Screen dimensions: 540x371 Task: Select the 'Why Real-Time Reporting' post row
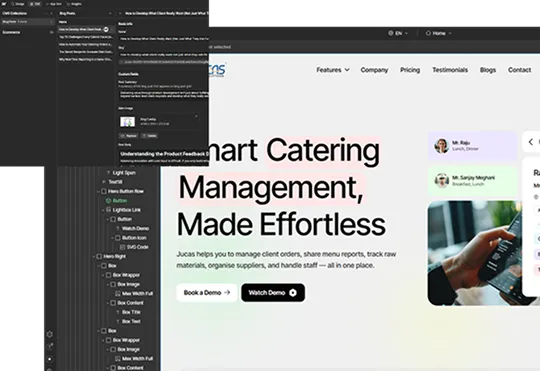click(x=85, y=59)
